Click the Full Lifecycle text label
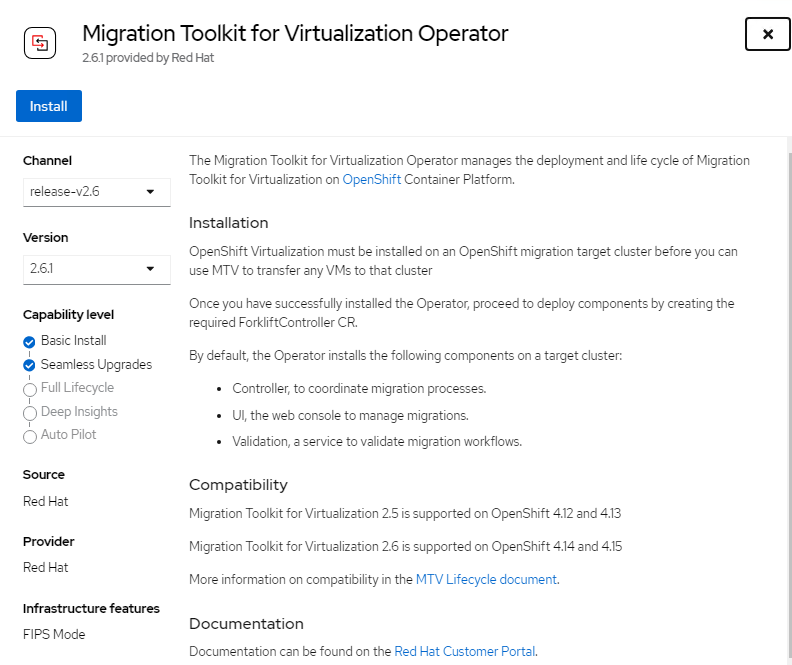The height and width of the screenshot is (665, 792). [77, 388]
